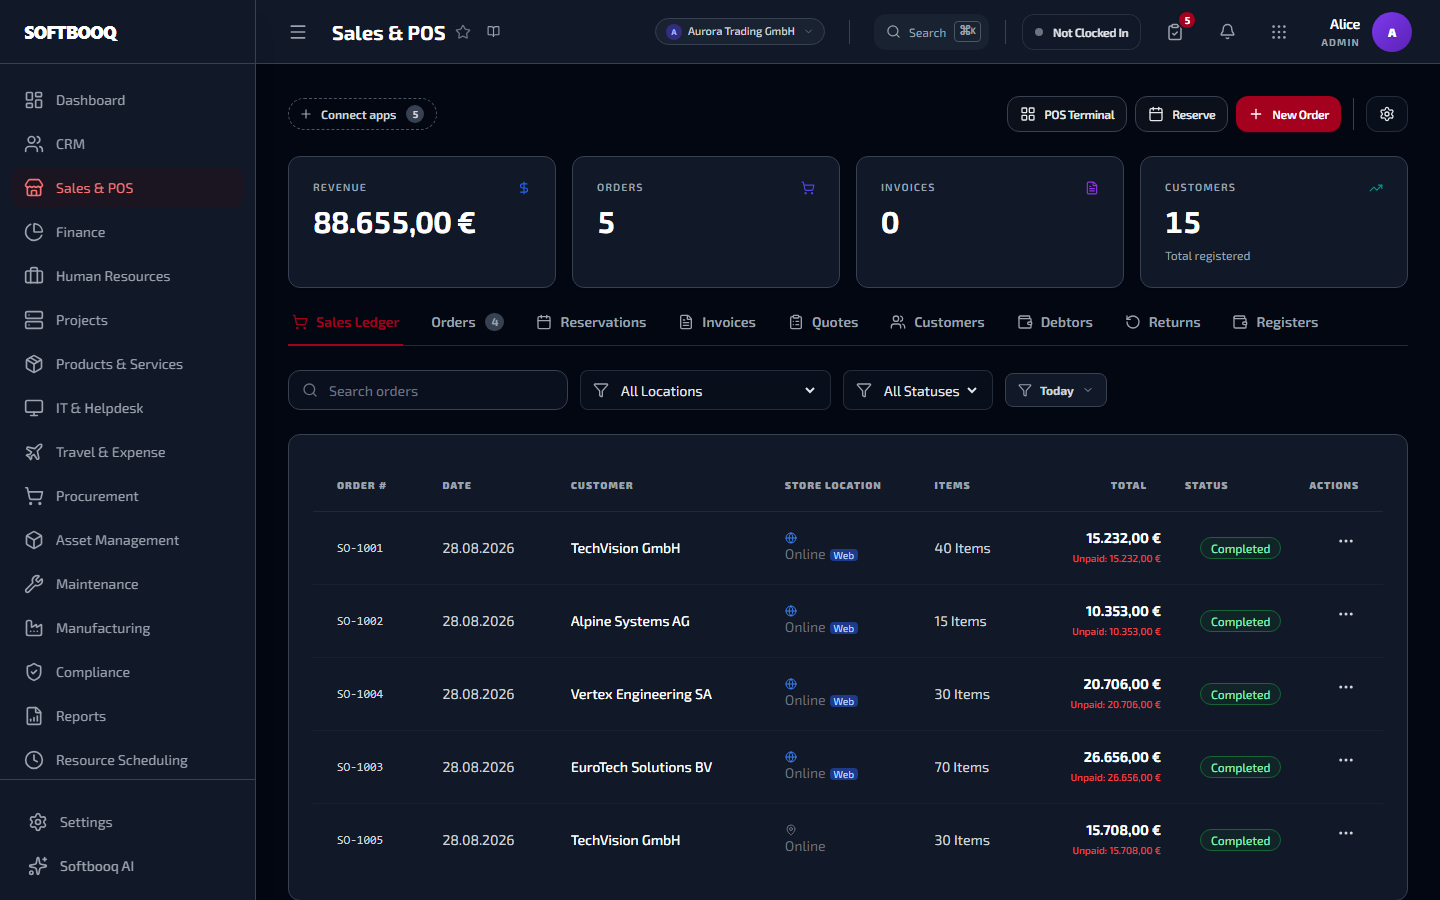Open actions menu for order SO-1003
This screenshot has width=1440, height=900.
[1346, 760]
